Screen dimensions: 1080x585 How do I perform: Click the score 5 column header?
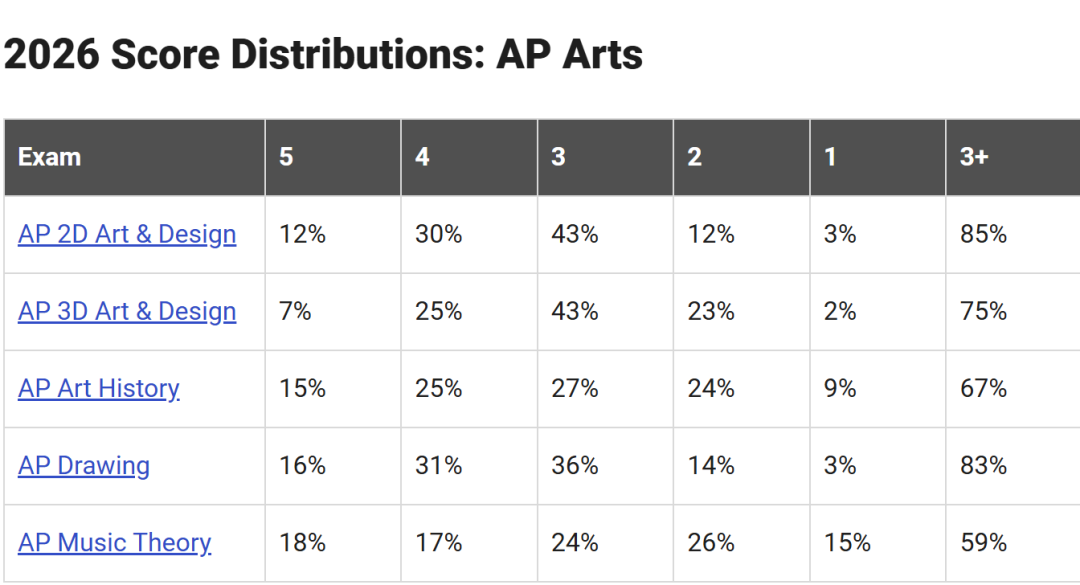click(x=333, y=157)
